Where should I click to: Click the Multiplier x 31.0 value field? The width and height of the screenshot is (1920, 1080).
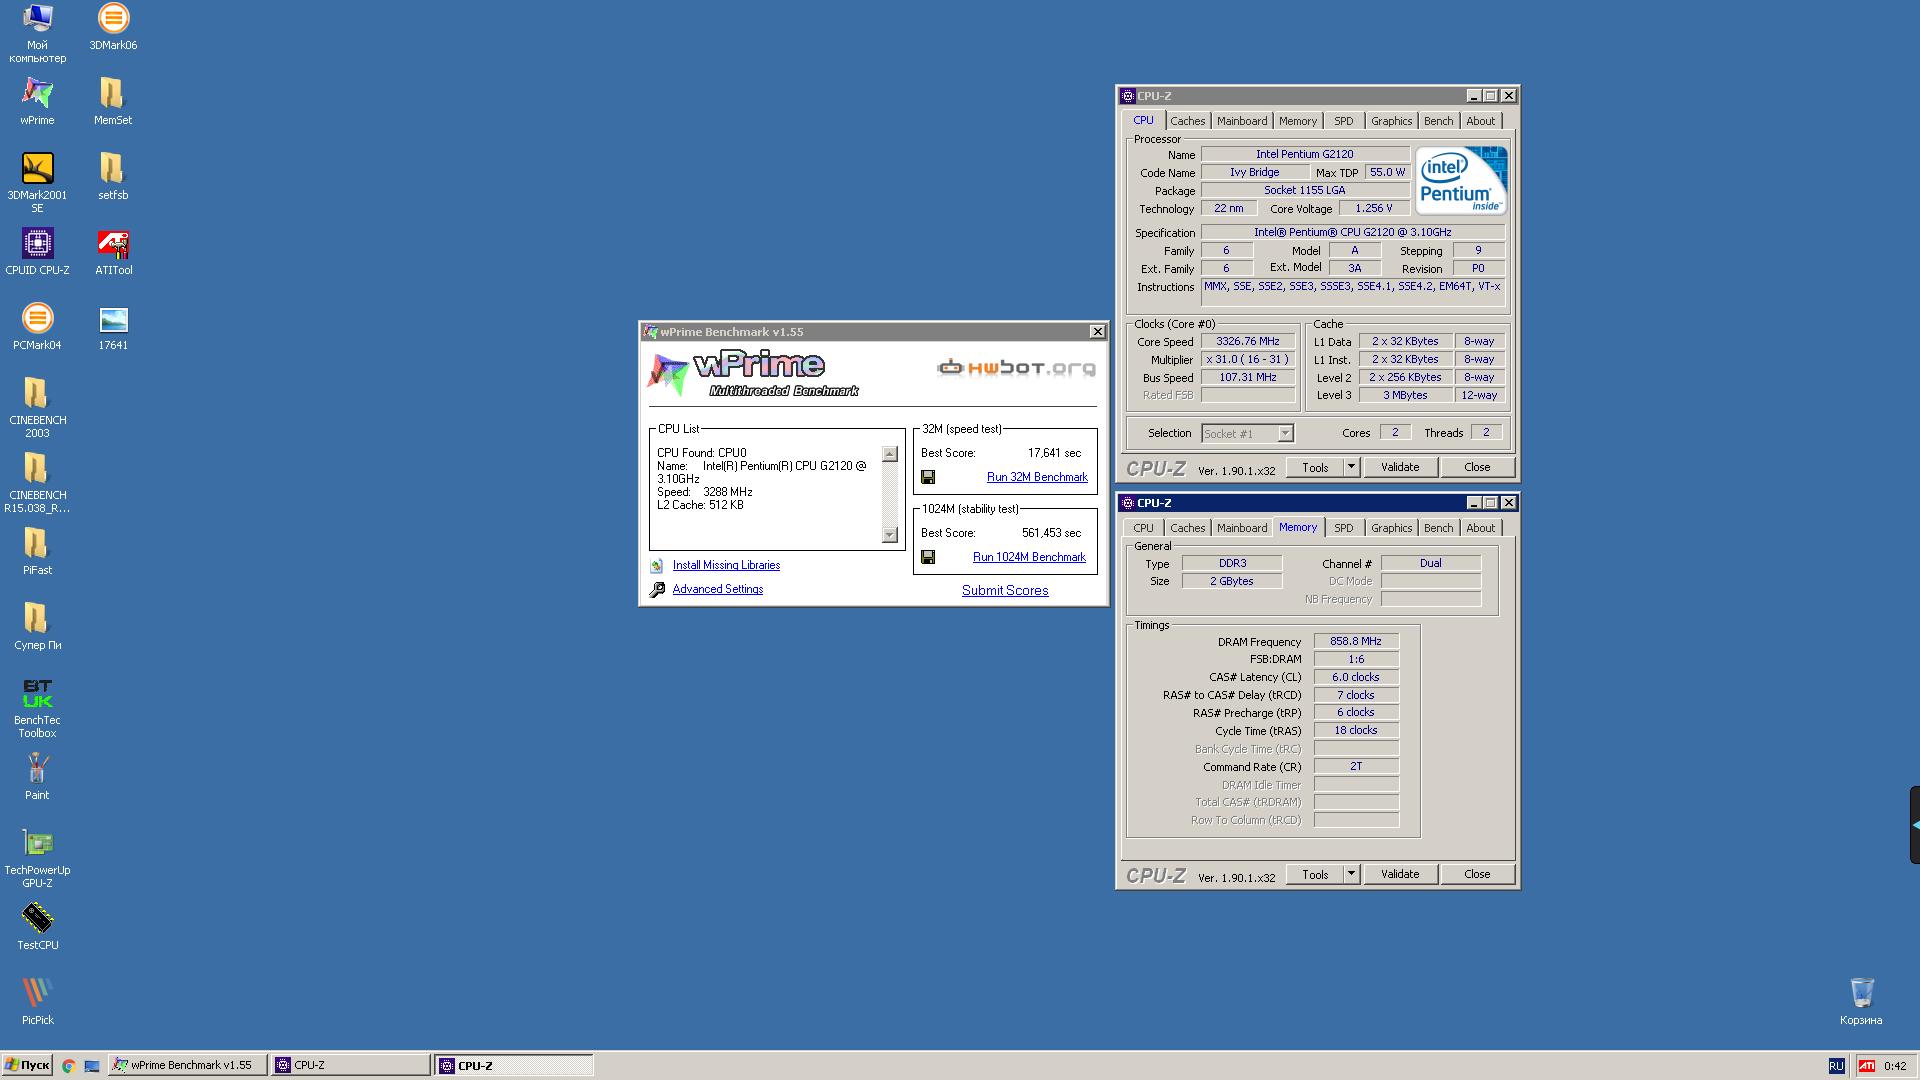[x=1248, y=359]
